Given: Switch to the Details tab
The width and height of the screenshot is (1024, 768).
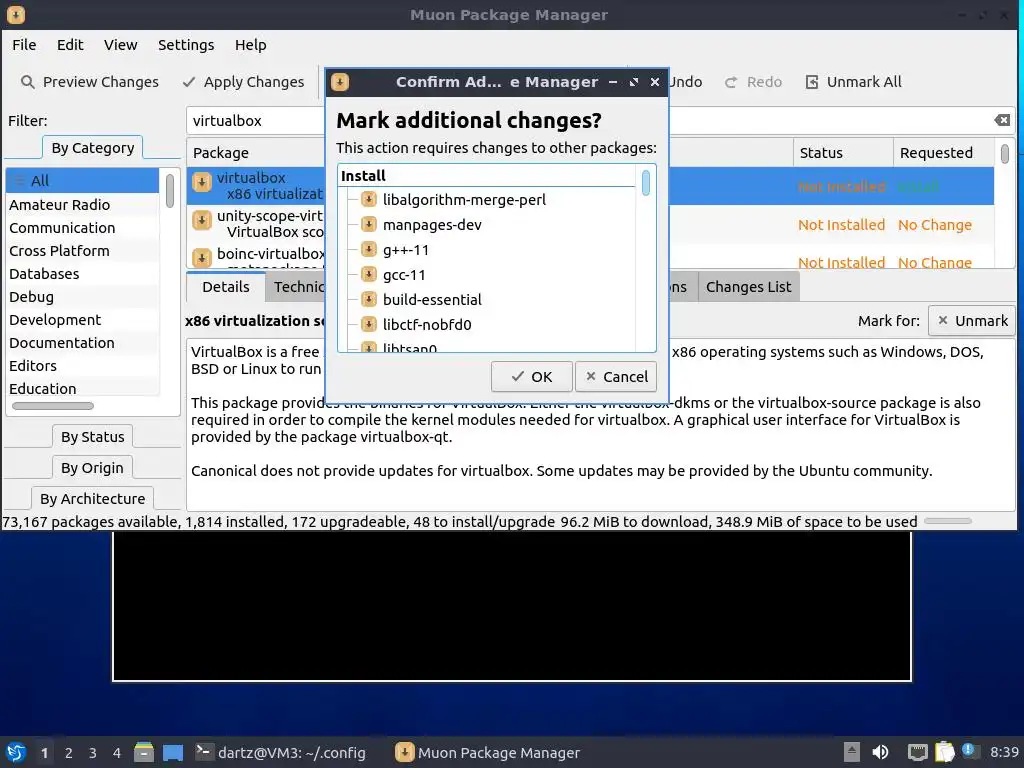Looking at the screenshot, I should click(x=226, y=287).
